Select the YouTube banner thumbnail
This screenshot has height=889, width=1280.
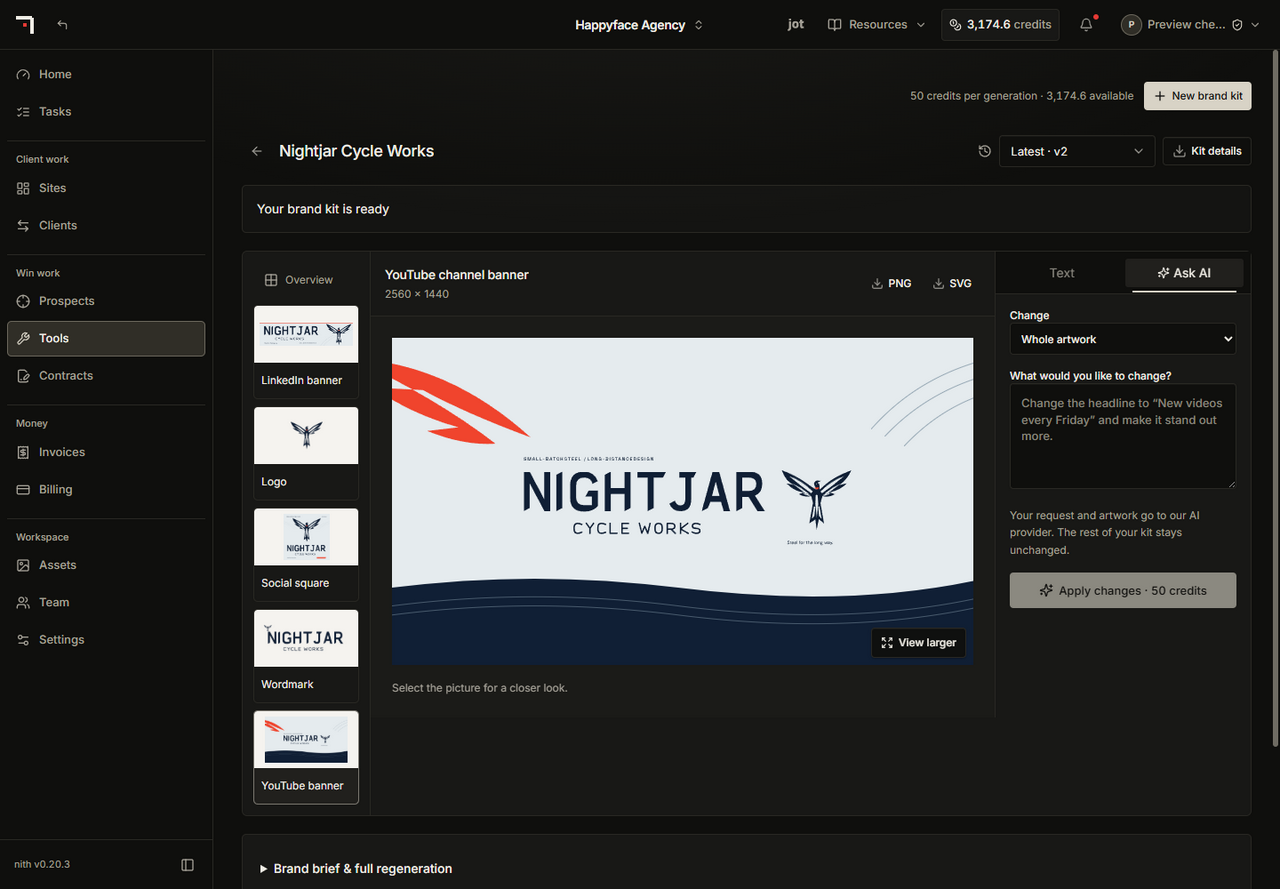coord(306,757)
